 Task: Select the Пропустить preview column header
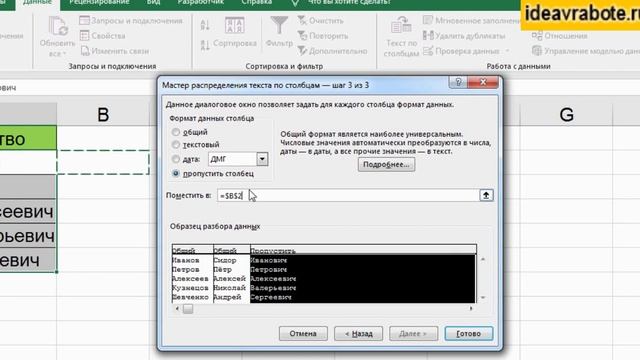363,250
